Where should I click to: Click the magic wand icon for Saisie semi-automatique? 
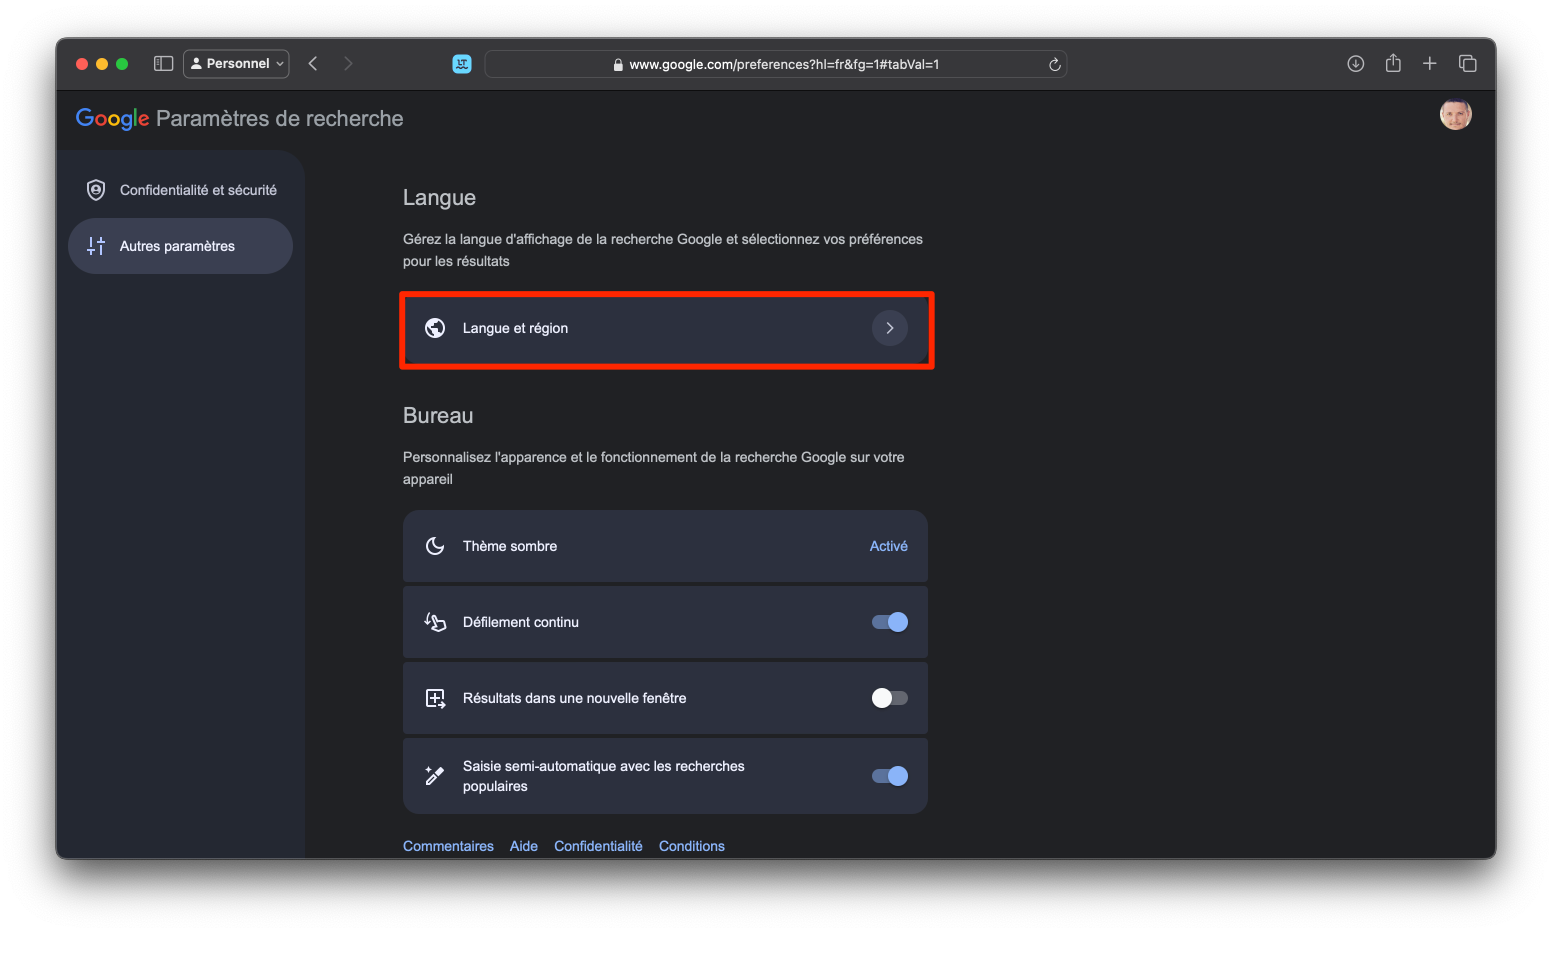pyautogui.click(x=435, y=776)
